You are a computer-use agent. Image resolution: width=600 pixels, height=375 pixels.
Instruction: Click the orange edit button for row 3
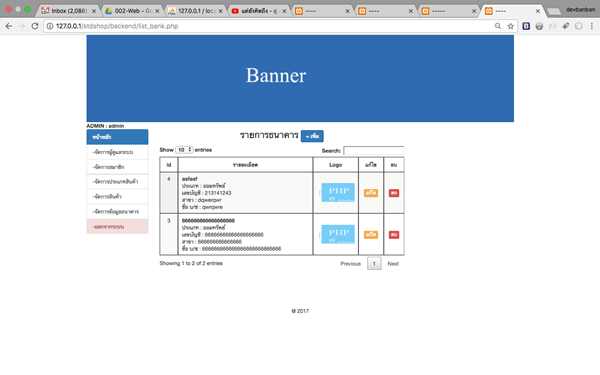pyautogui.click(x=371, y=235)
